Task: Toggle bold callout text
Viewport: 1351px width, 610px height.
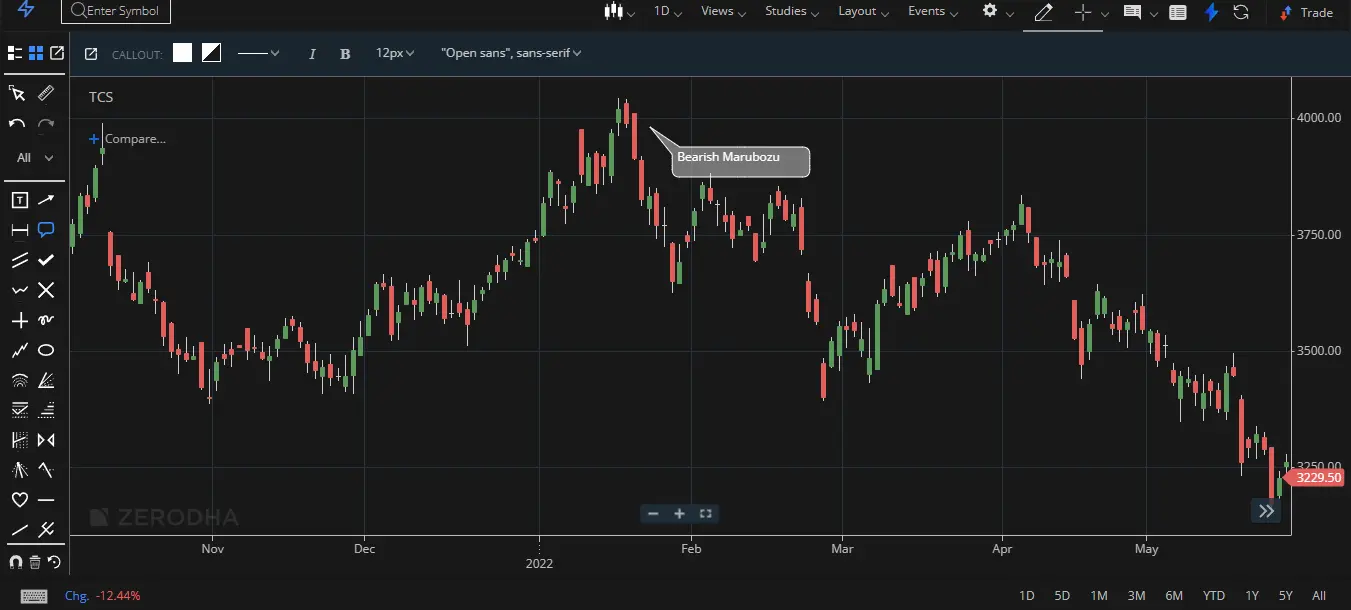Action: pos(345,54)
